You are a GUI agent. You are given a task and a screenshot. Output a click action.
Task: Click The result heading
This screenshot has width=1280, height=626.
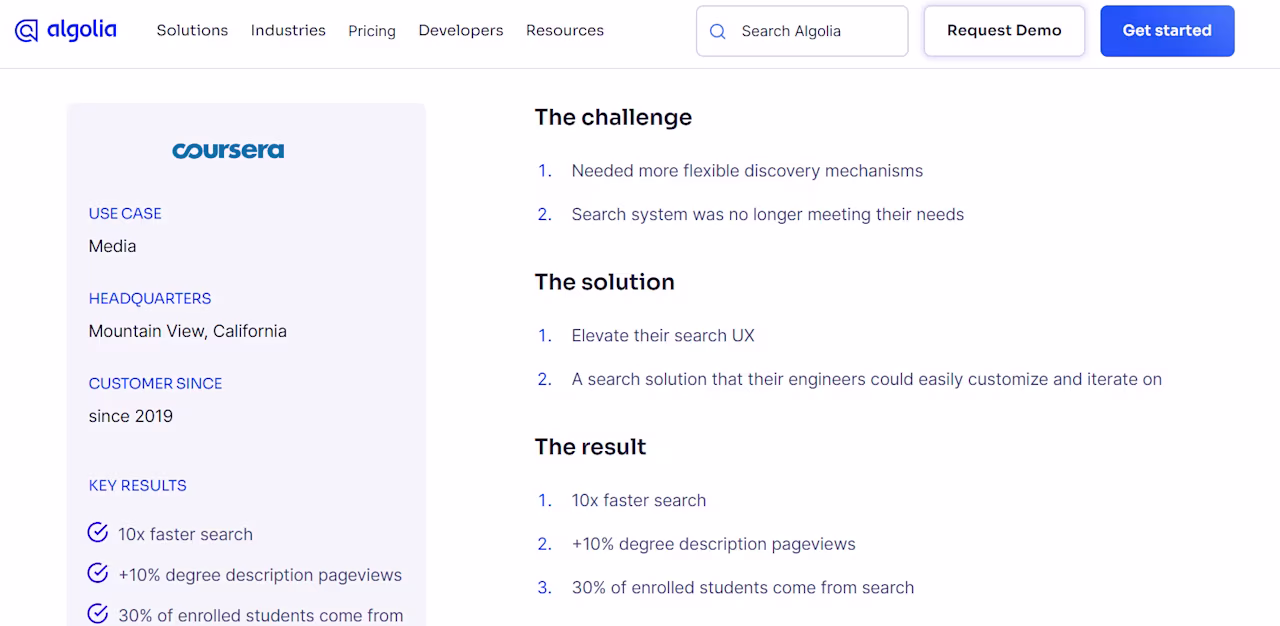[590, 447]
